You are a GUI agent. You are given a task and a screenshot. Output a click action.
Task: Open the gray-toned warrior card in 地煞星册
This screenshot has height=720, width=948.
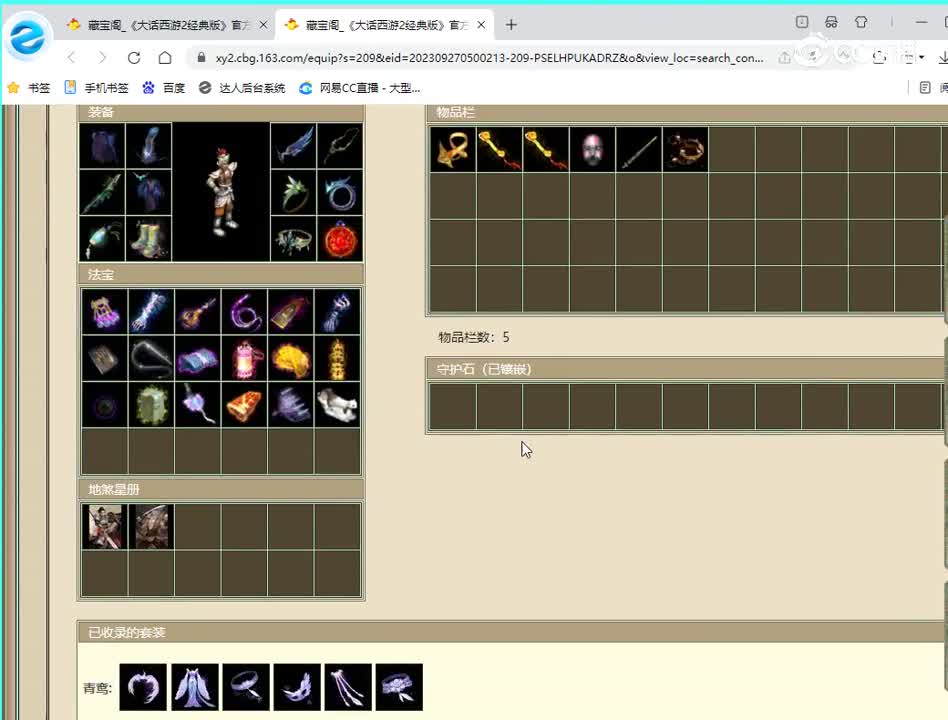[x=151, y=527]
